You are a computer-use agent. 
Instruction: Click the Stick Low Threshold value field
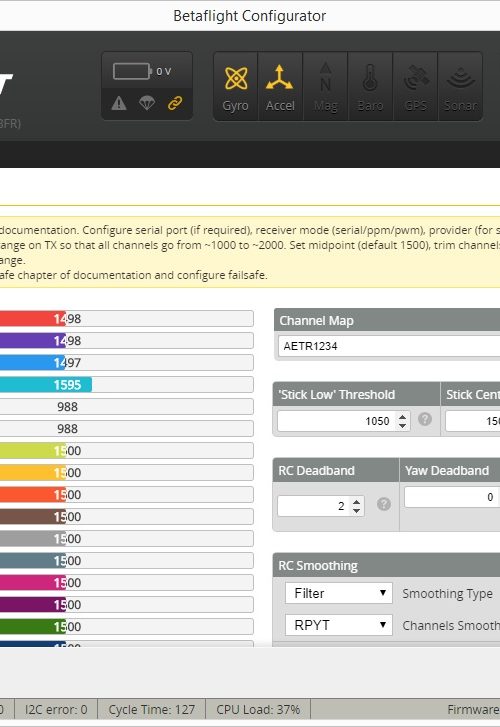344,421
